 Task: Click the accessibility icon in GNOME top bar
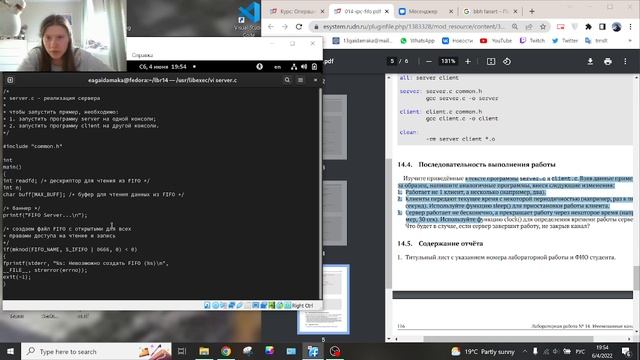260,67
